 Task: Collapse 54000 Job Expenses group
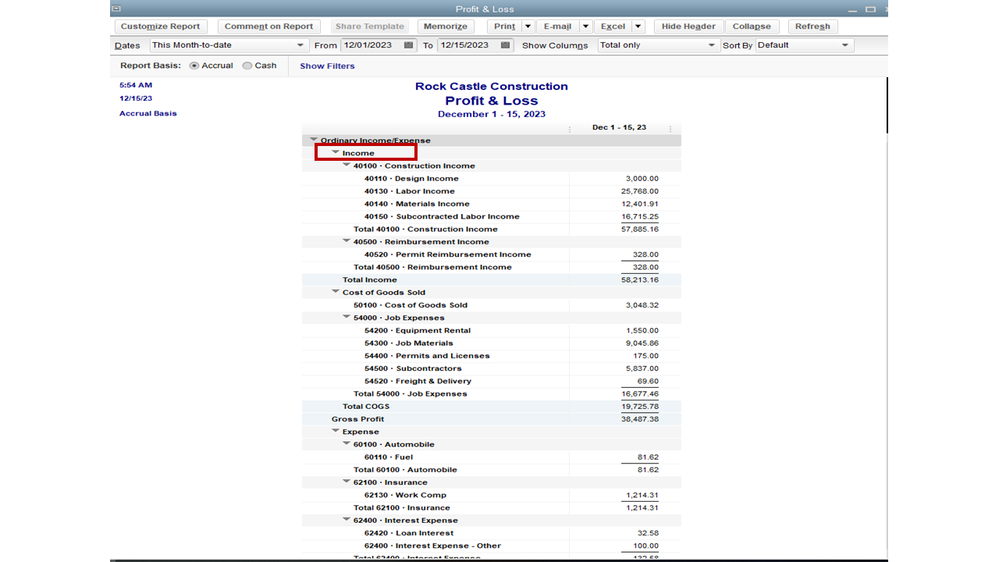(346, 317)
